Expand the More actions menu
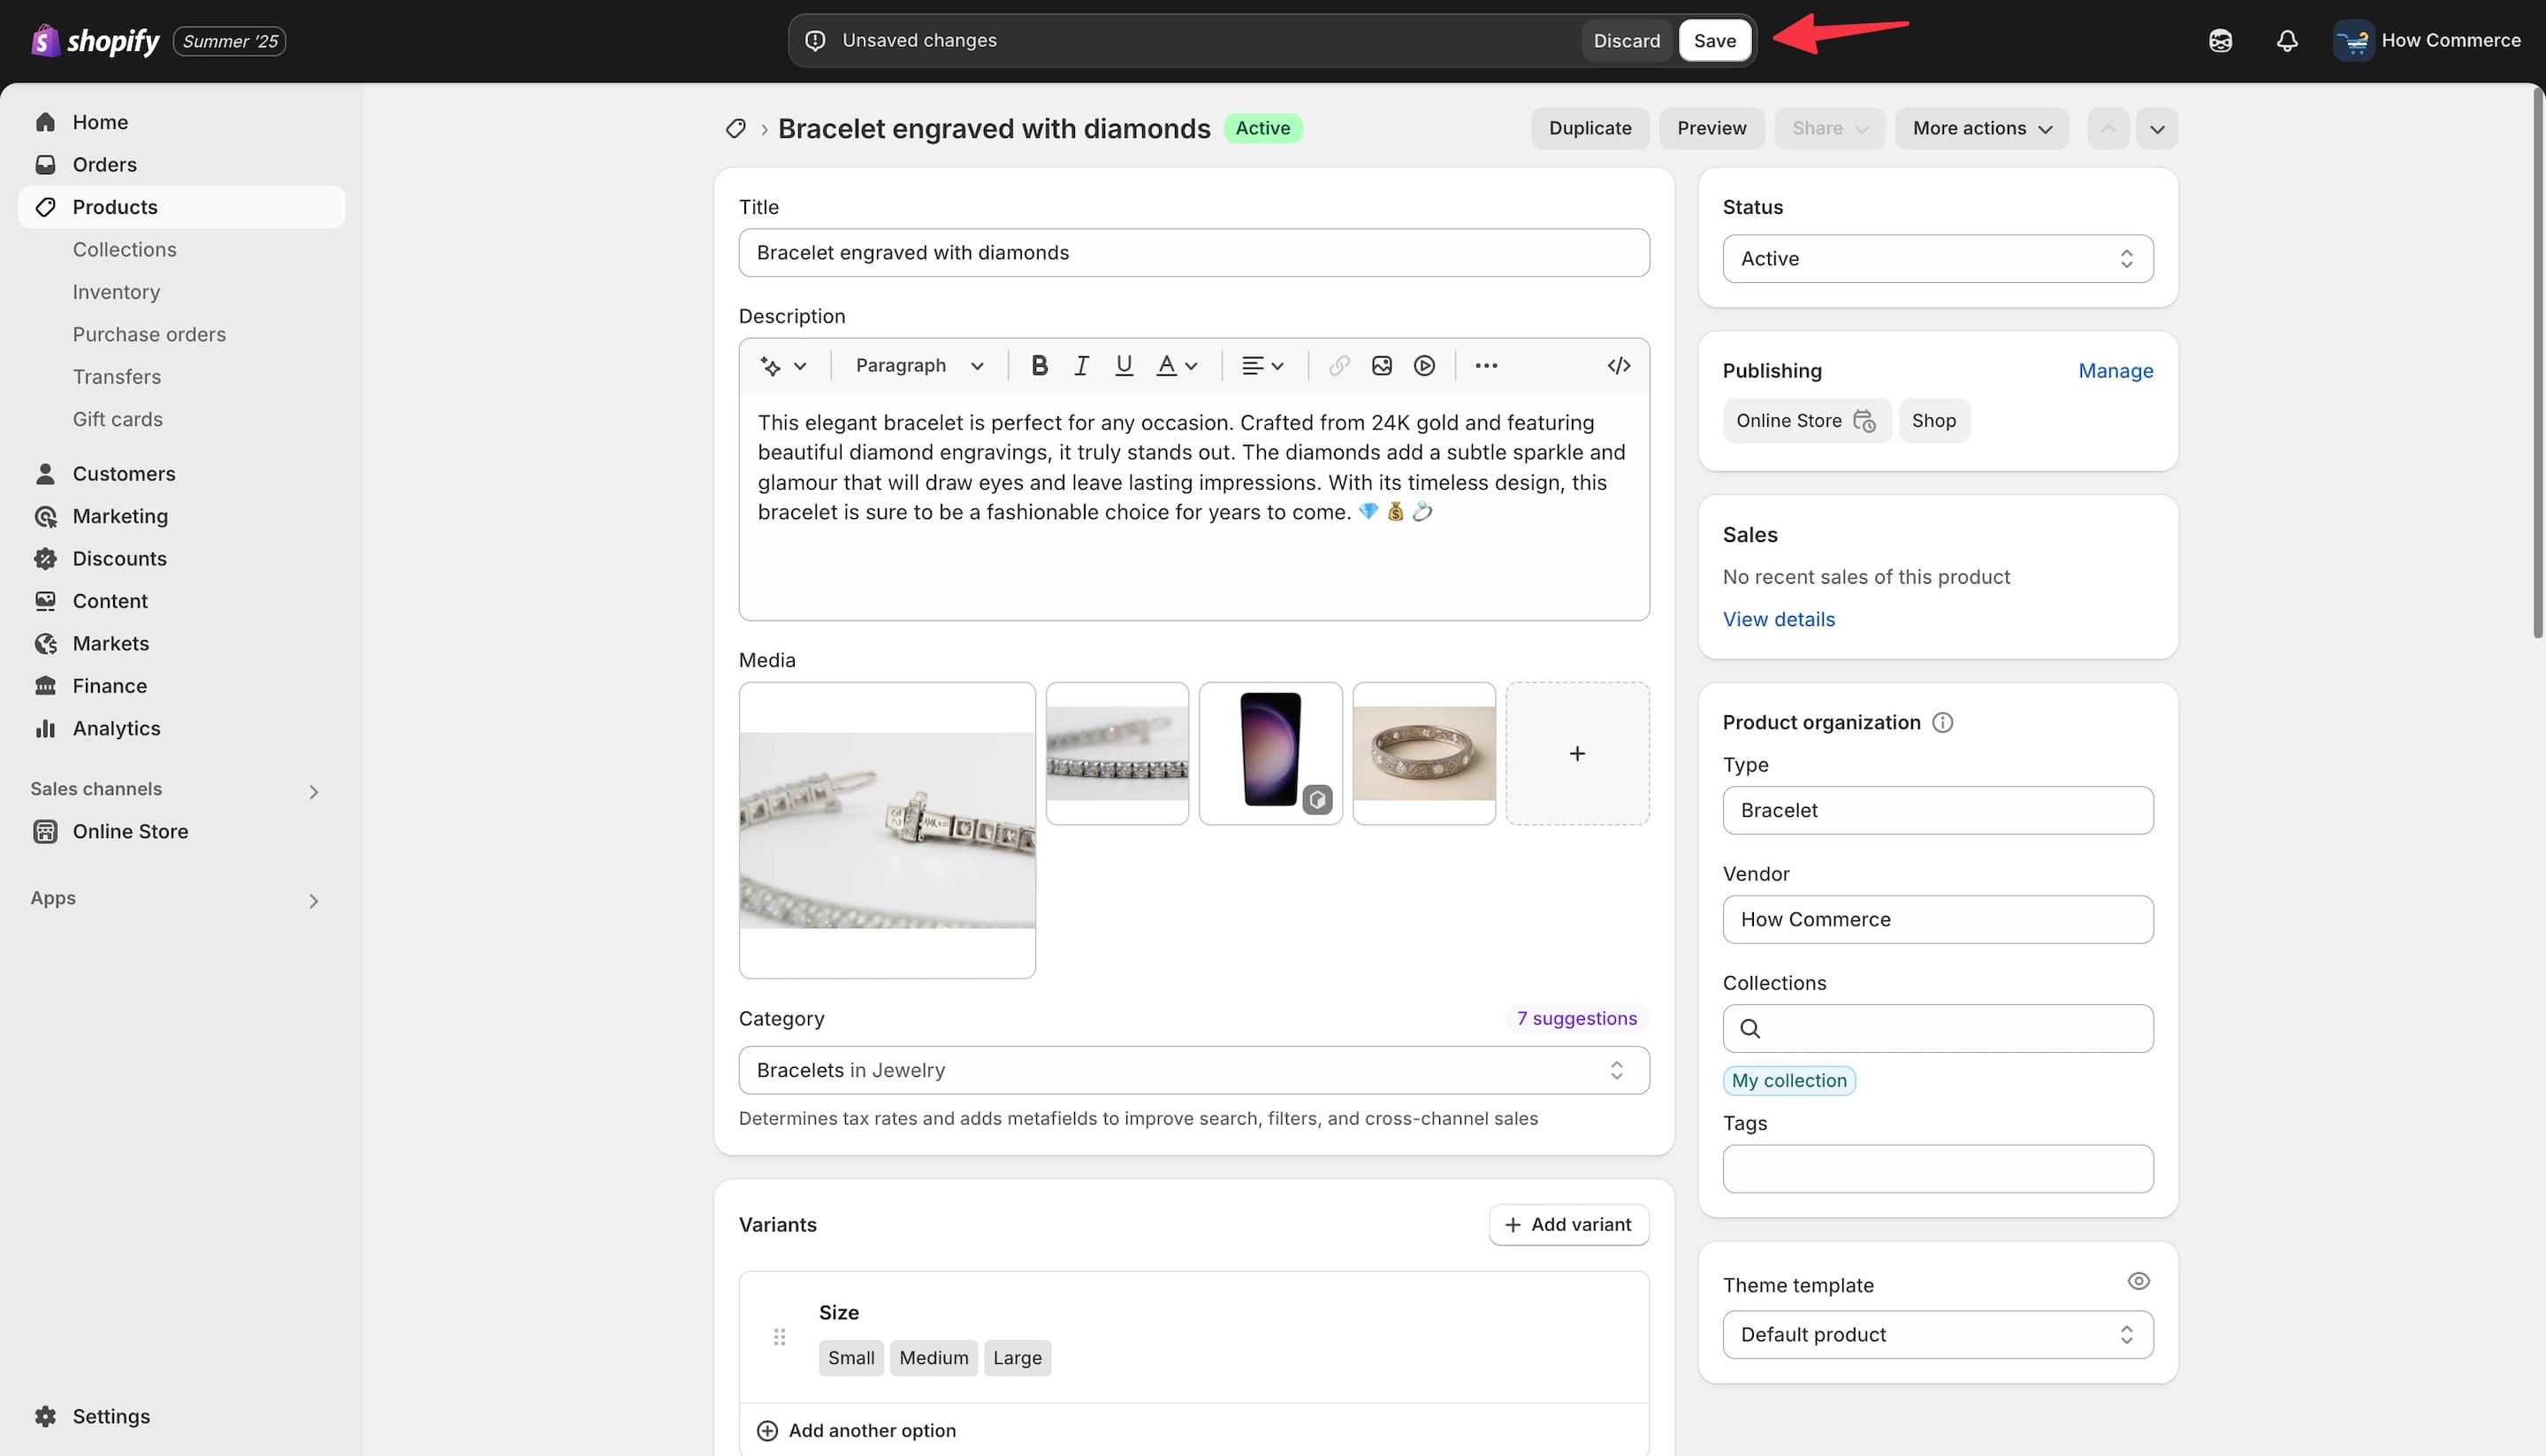The height and width of the screenshot is (1456, 2546). (1981, 129)
